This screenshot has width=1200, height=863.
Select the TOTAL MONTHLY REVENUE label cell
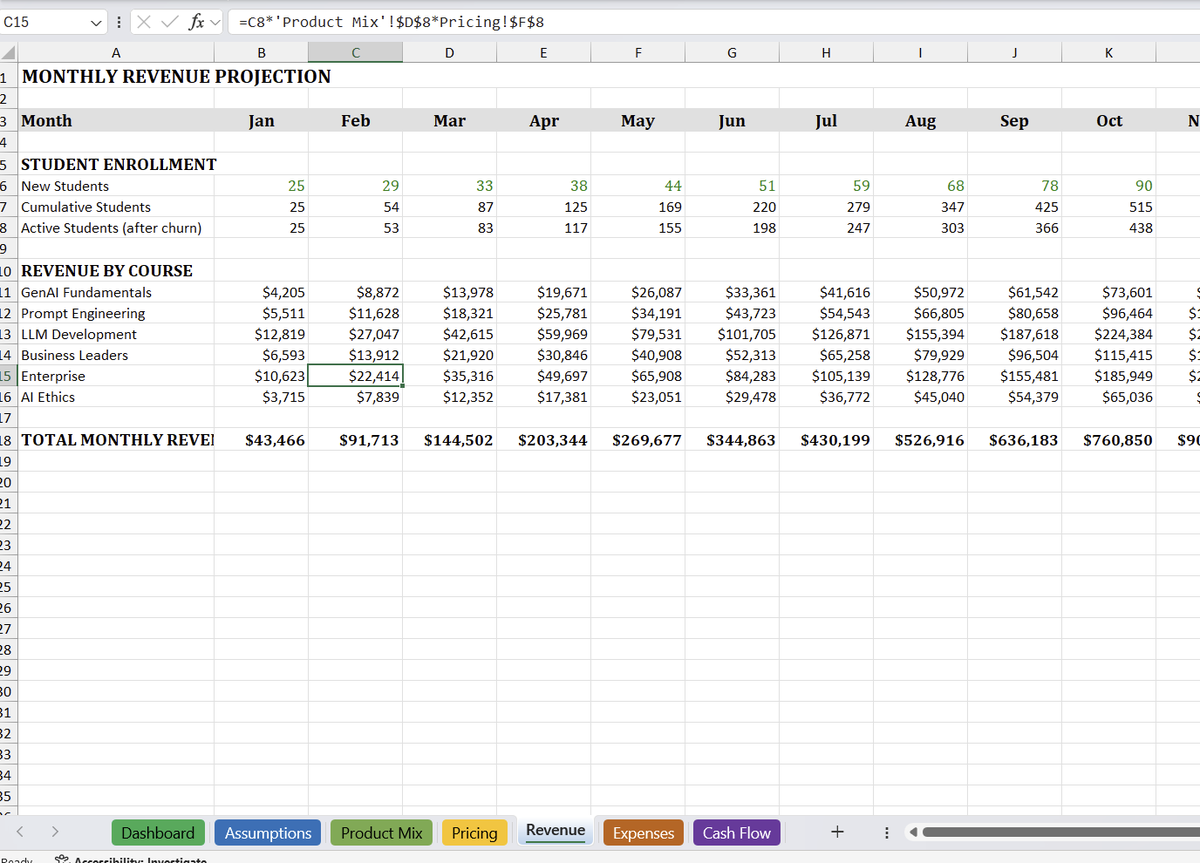coord(116,440)
